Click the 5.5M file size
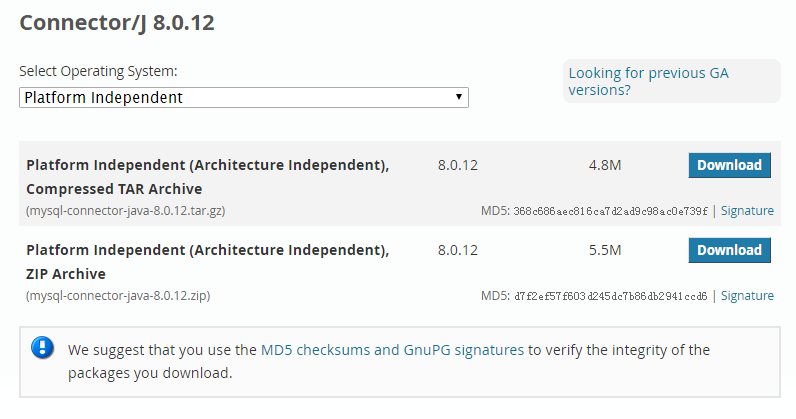 click(x=605, y=250)
